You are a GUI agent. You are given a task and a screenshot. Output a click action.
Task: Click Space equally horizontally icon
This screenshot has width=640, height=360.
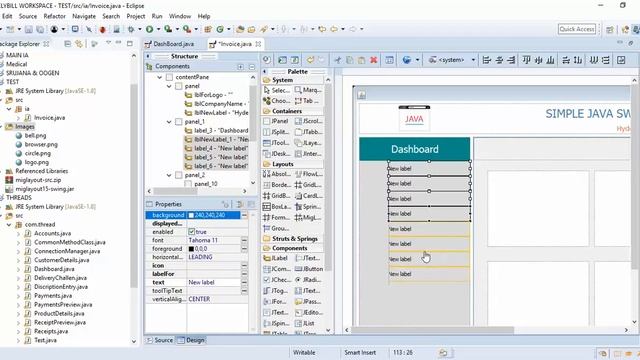593,60
